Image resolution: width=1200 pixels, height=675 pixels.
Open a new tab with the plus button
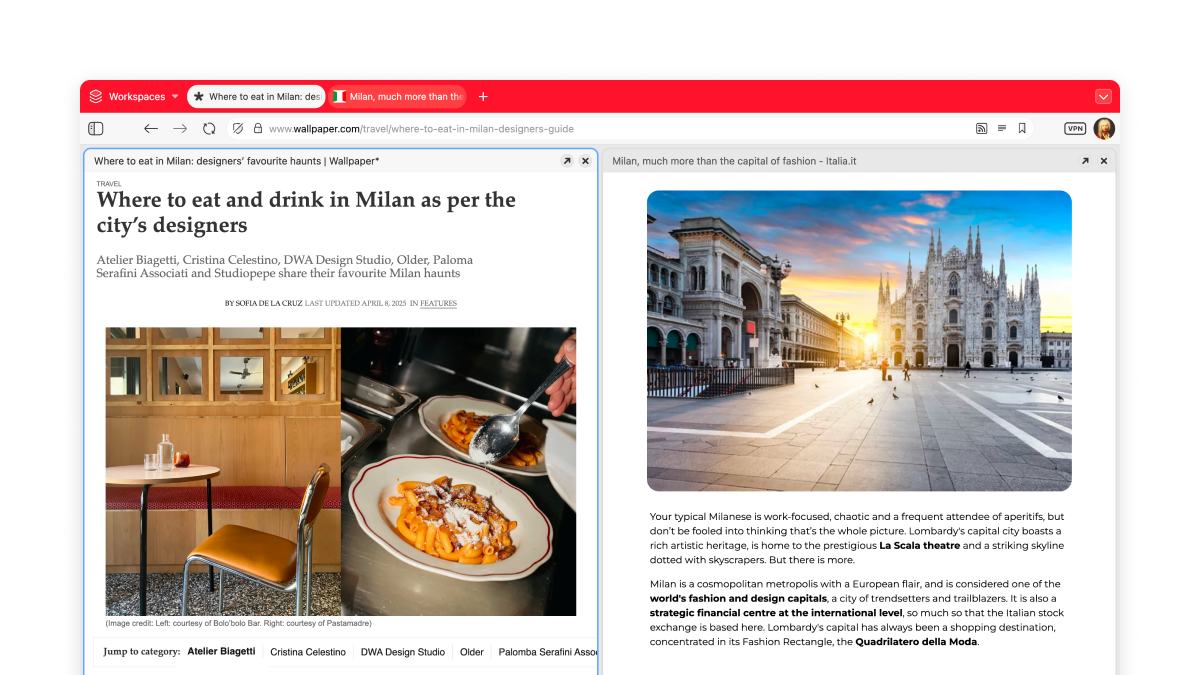pyautogui.click(x=483, y=97)
